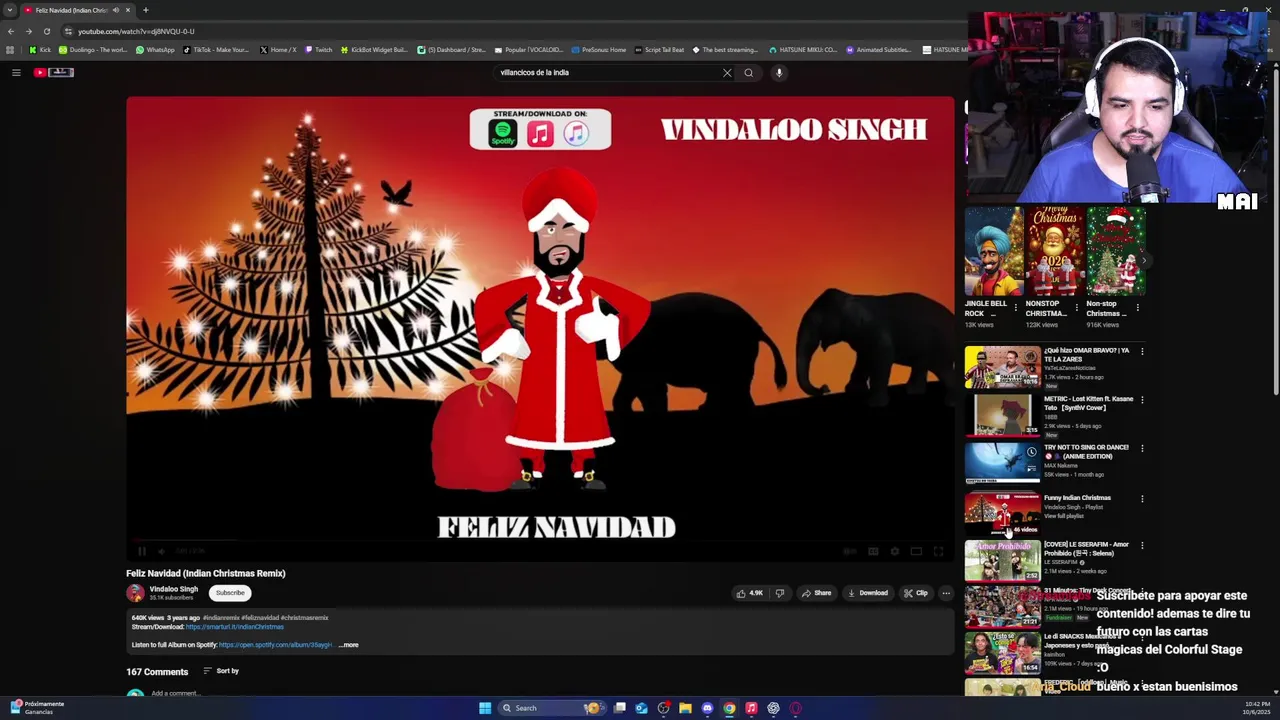This screenshot has height=720, width=1280.
Task: Open the Spotify icon on the video banner
Action: 503,133
